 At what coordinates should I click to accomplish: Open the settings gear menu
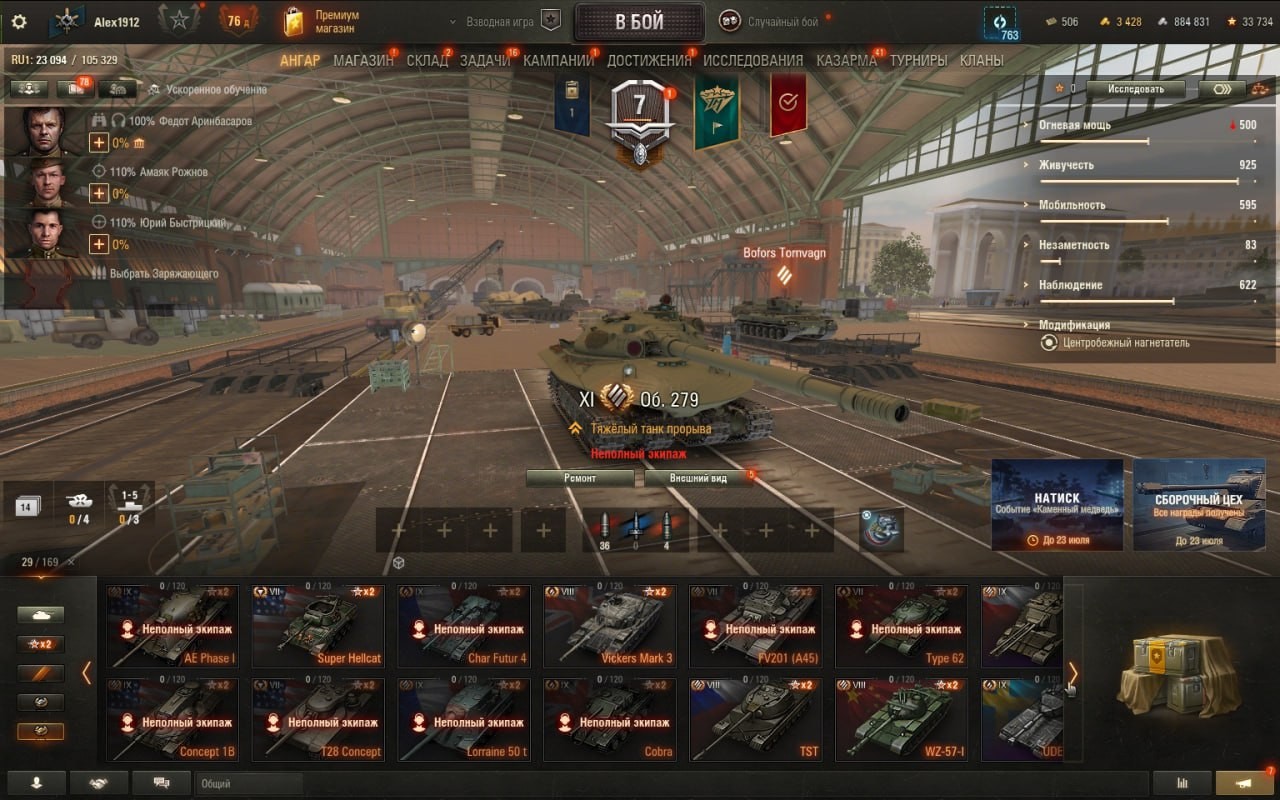pos(19,22)
